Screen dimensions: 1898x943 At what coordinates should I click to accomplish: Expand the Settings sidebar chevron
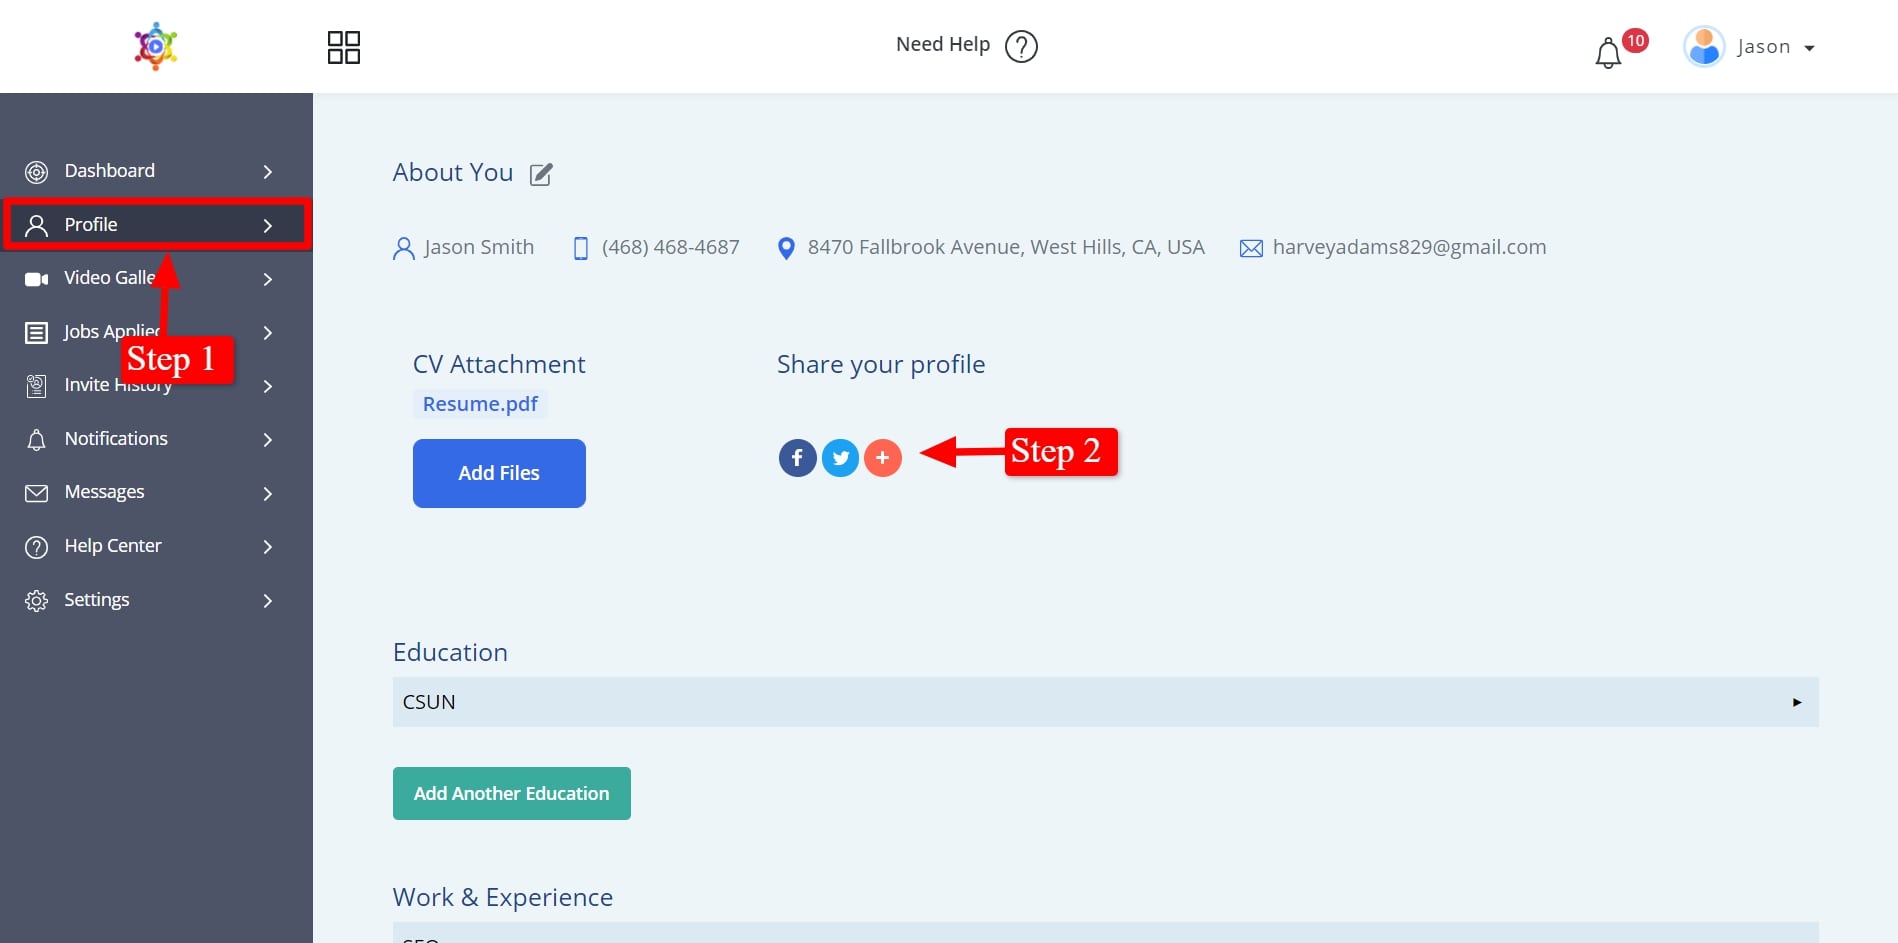267,601
